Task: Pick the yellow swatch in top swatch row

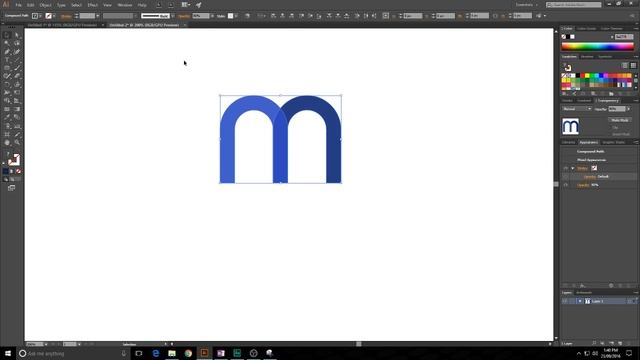Action: pyautogui.click(x=587, y=76)
